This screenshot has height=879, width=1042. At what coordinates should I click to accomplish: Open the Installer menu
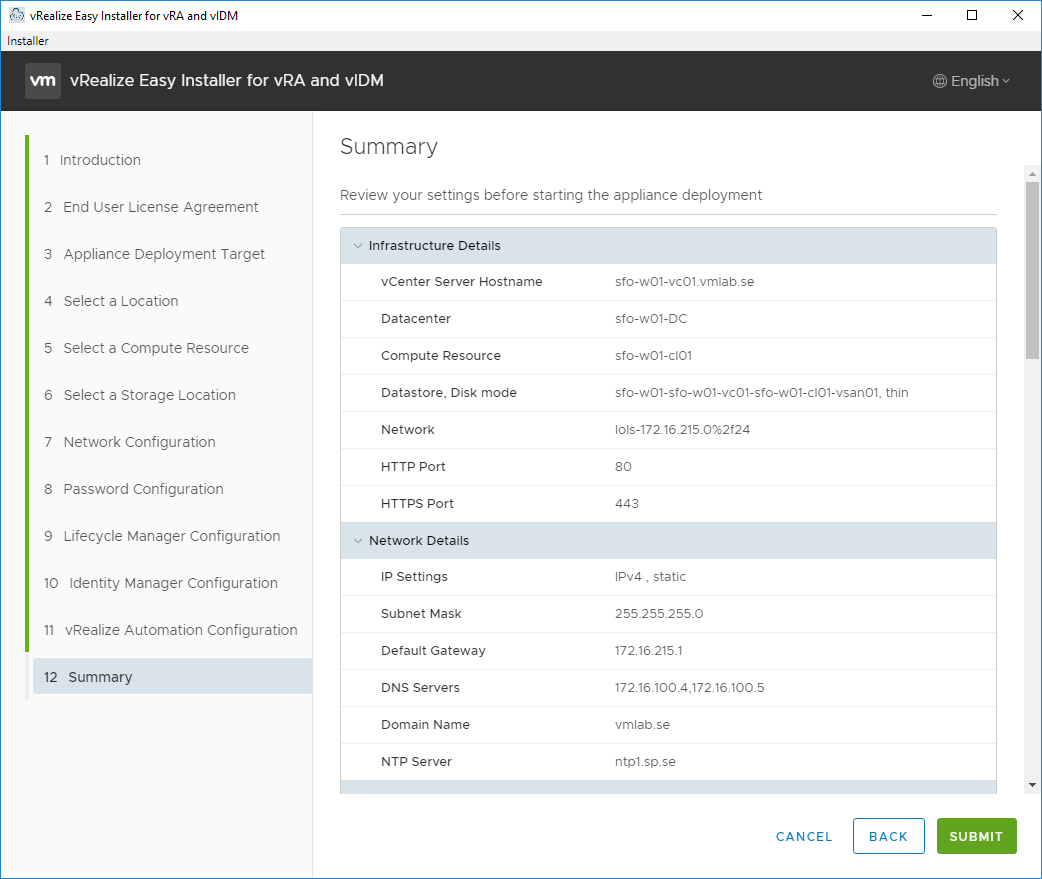[27, 41]
